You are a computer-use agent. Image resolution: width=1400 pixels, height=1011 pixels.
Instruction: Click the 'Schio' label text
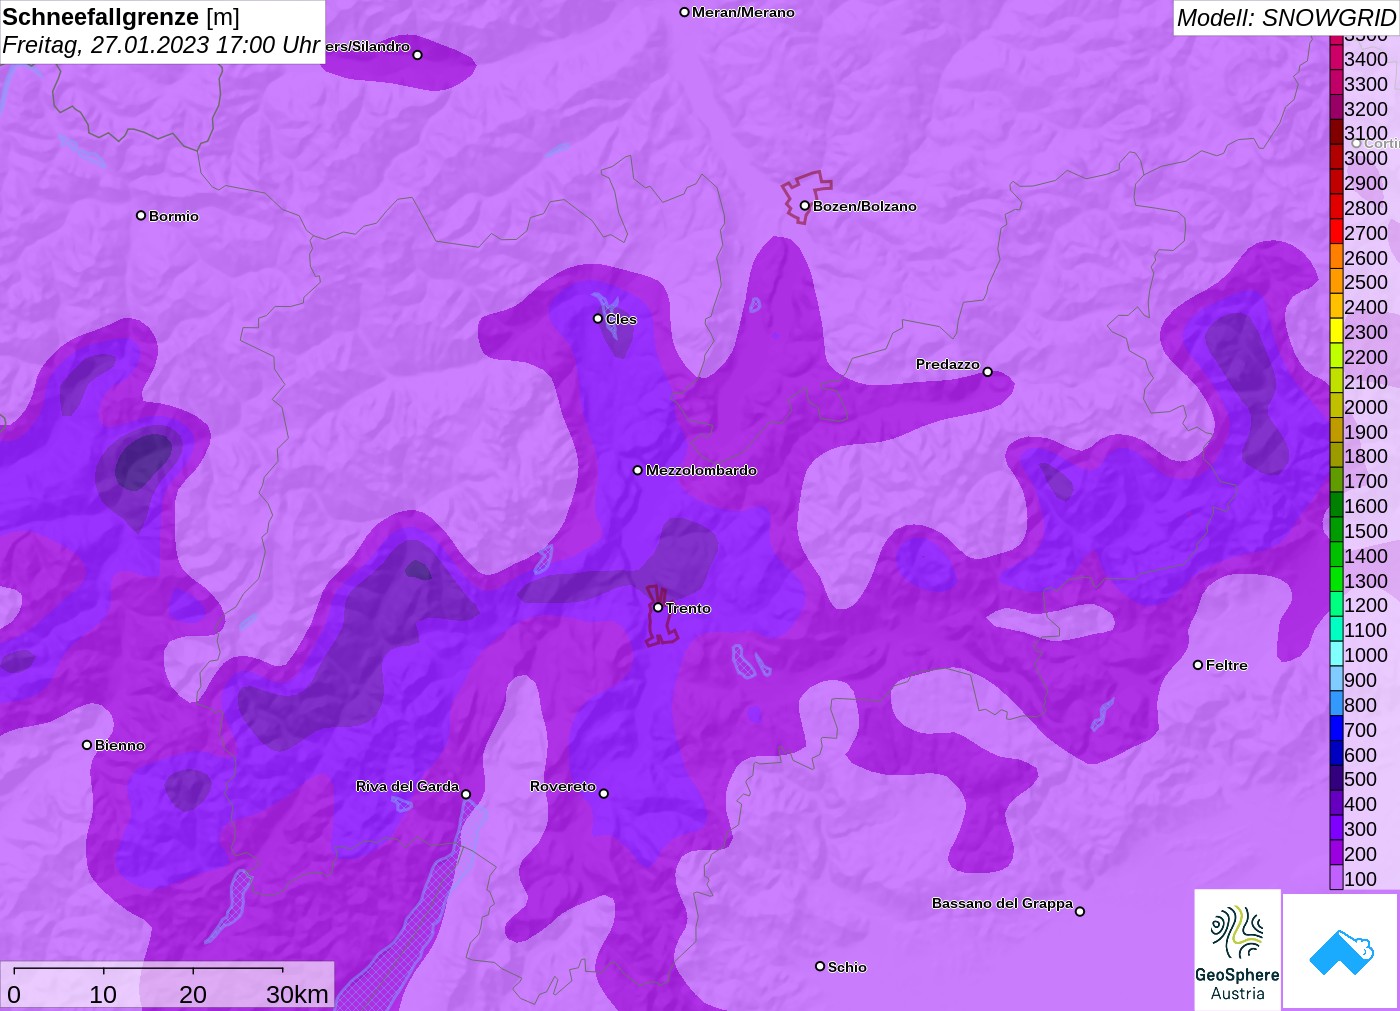847,967
